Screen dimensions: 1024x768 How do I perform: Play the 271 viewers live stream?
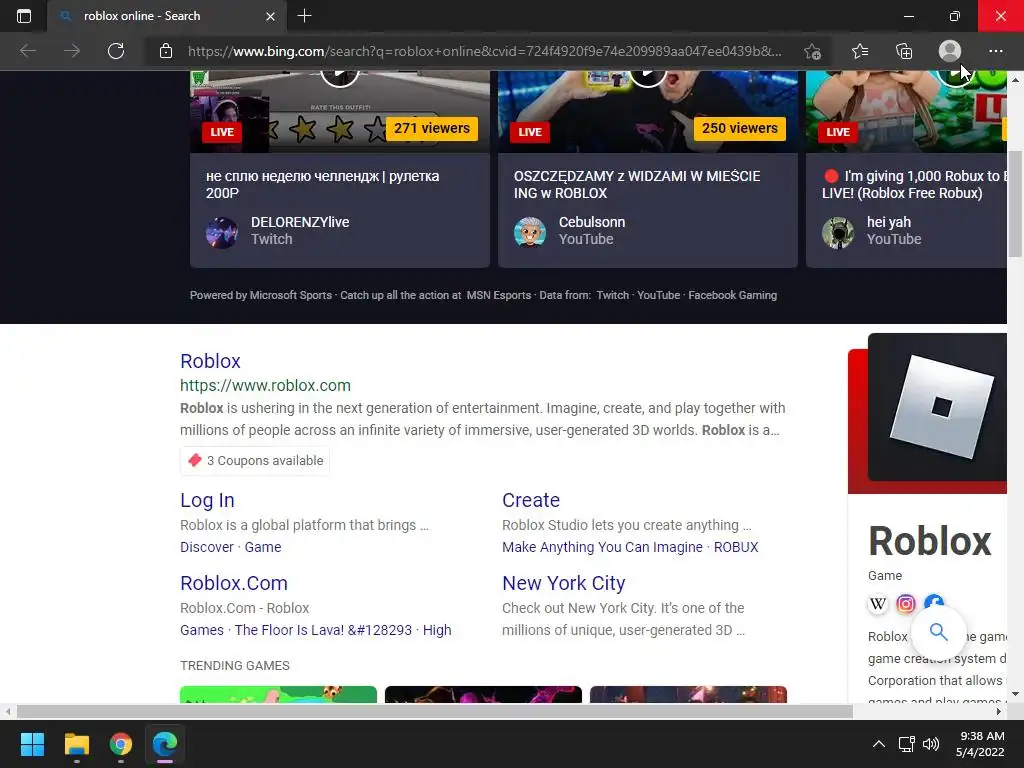point(340,111)
